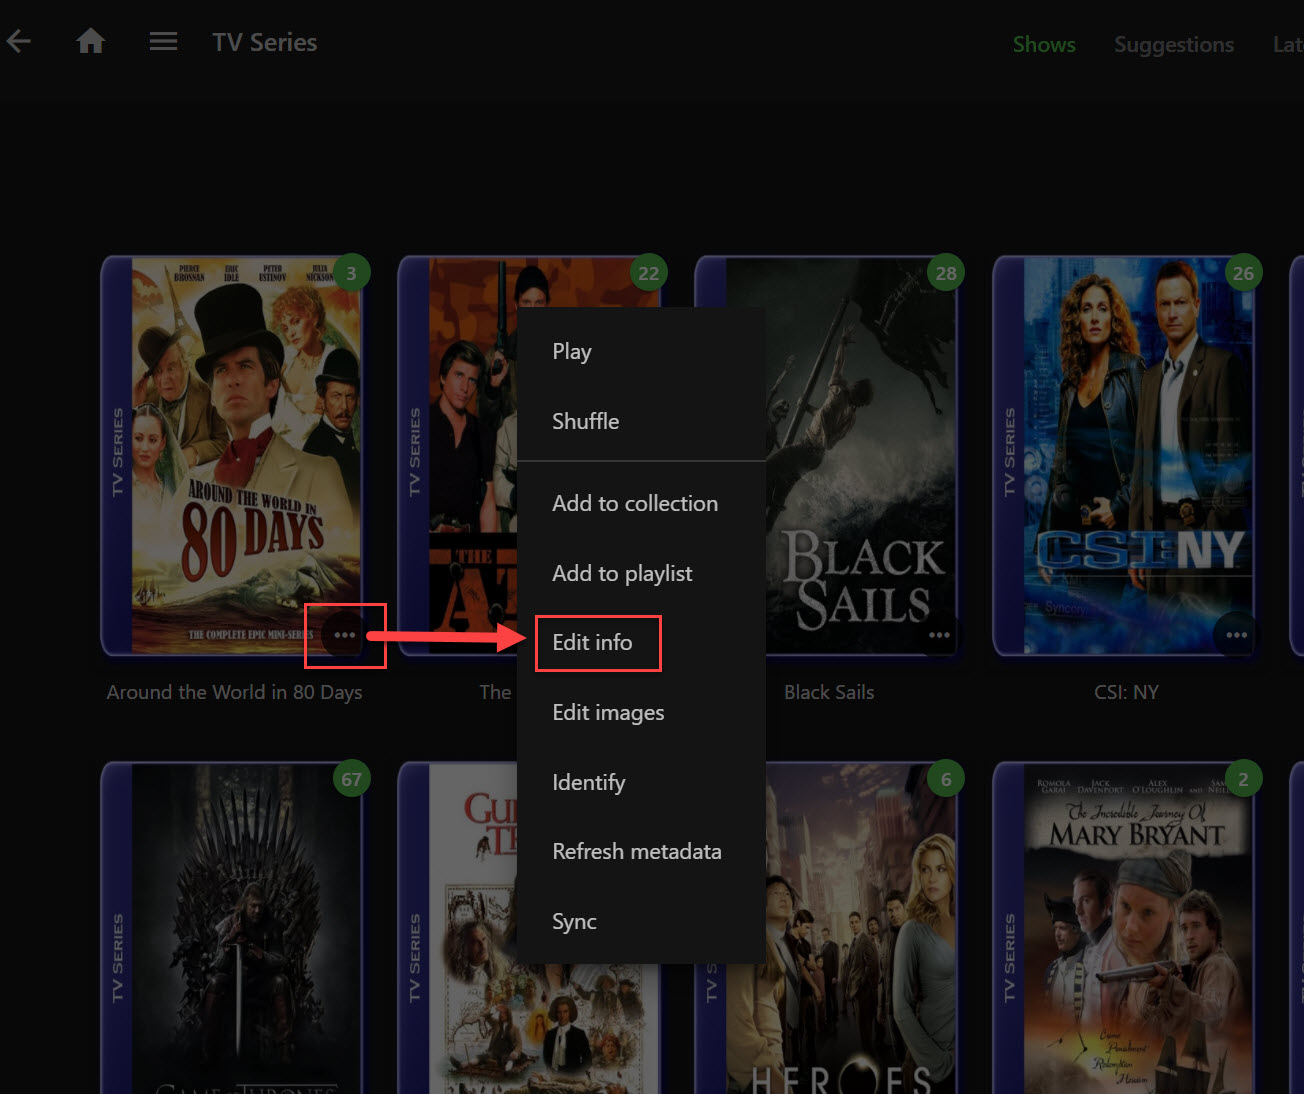
Task: Open the three-dot menu on CSI: NY
Action: pos(1237,635)
